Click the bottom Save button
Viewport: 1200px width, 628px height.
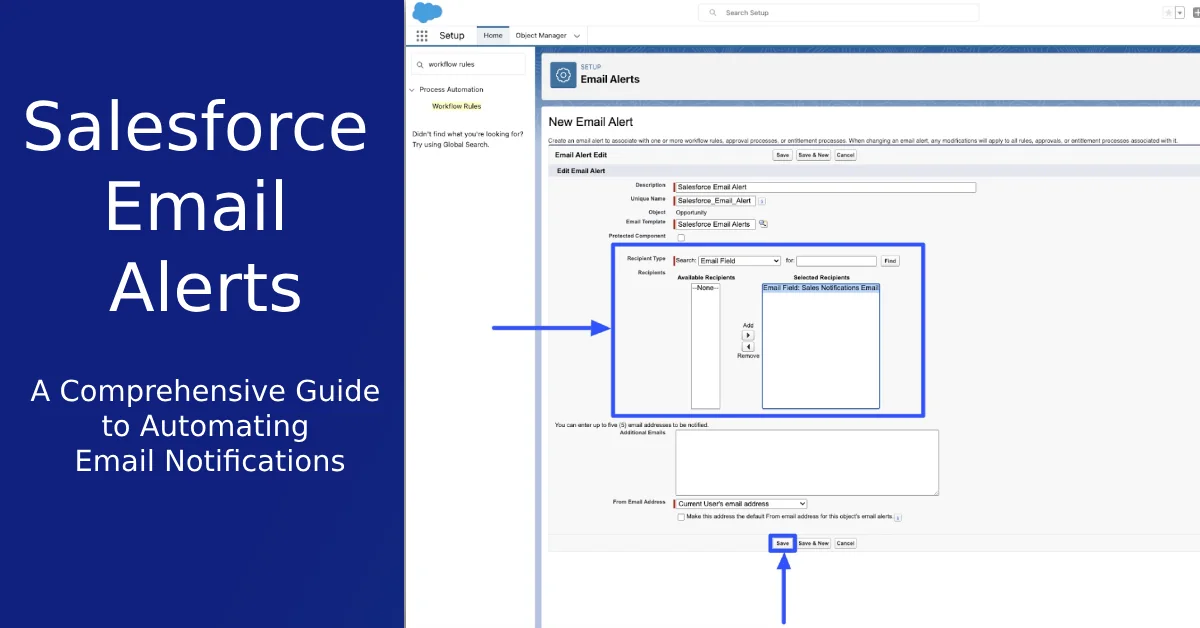[x=783, y=543]
